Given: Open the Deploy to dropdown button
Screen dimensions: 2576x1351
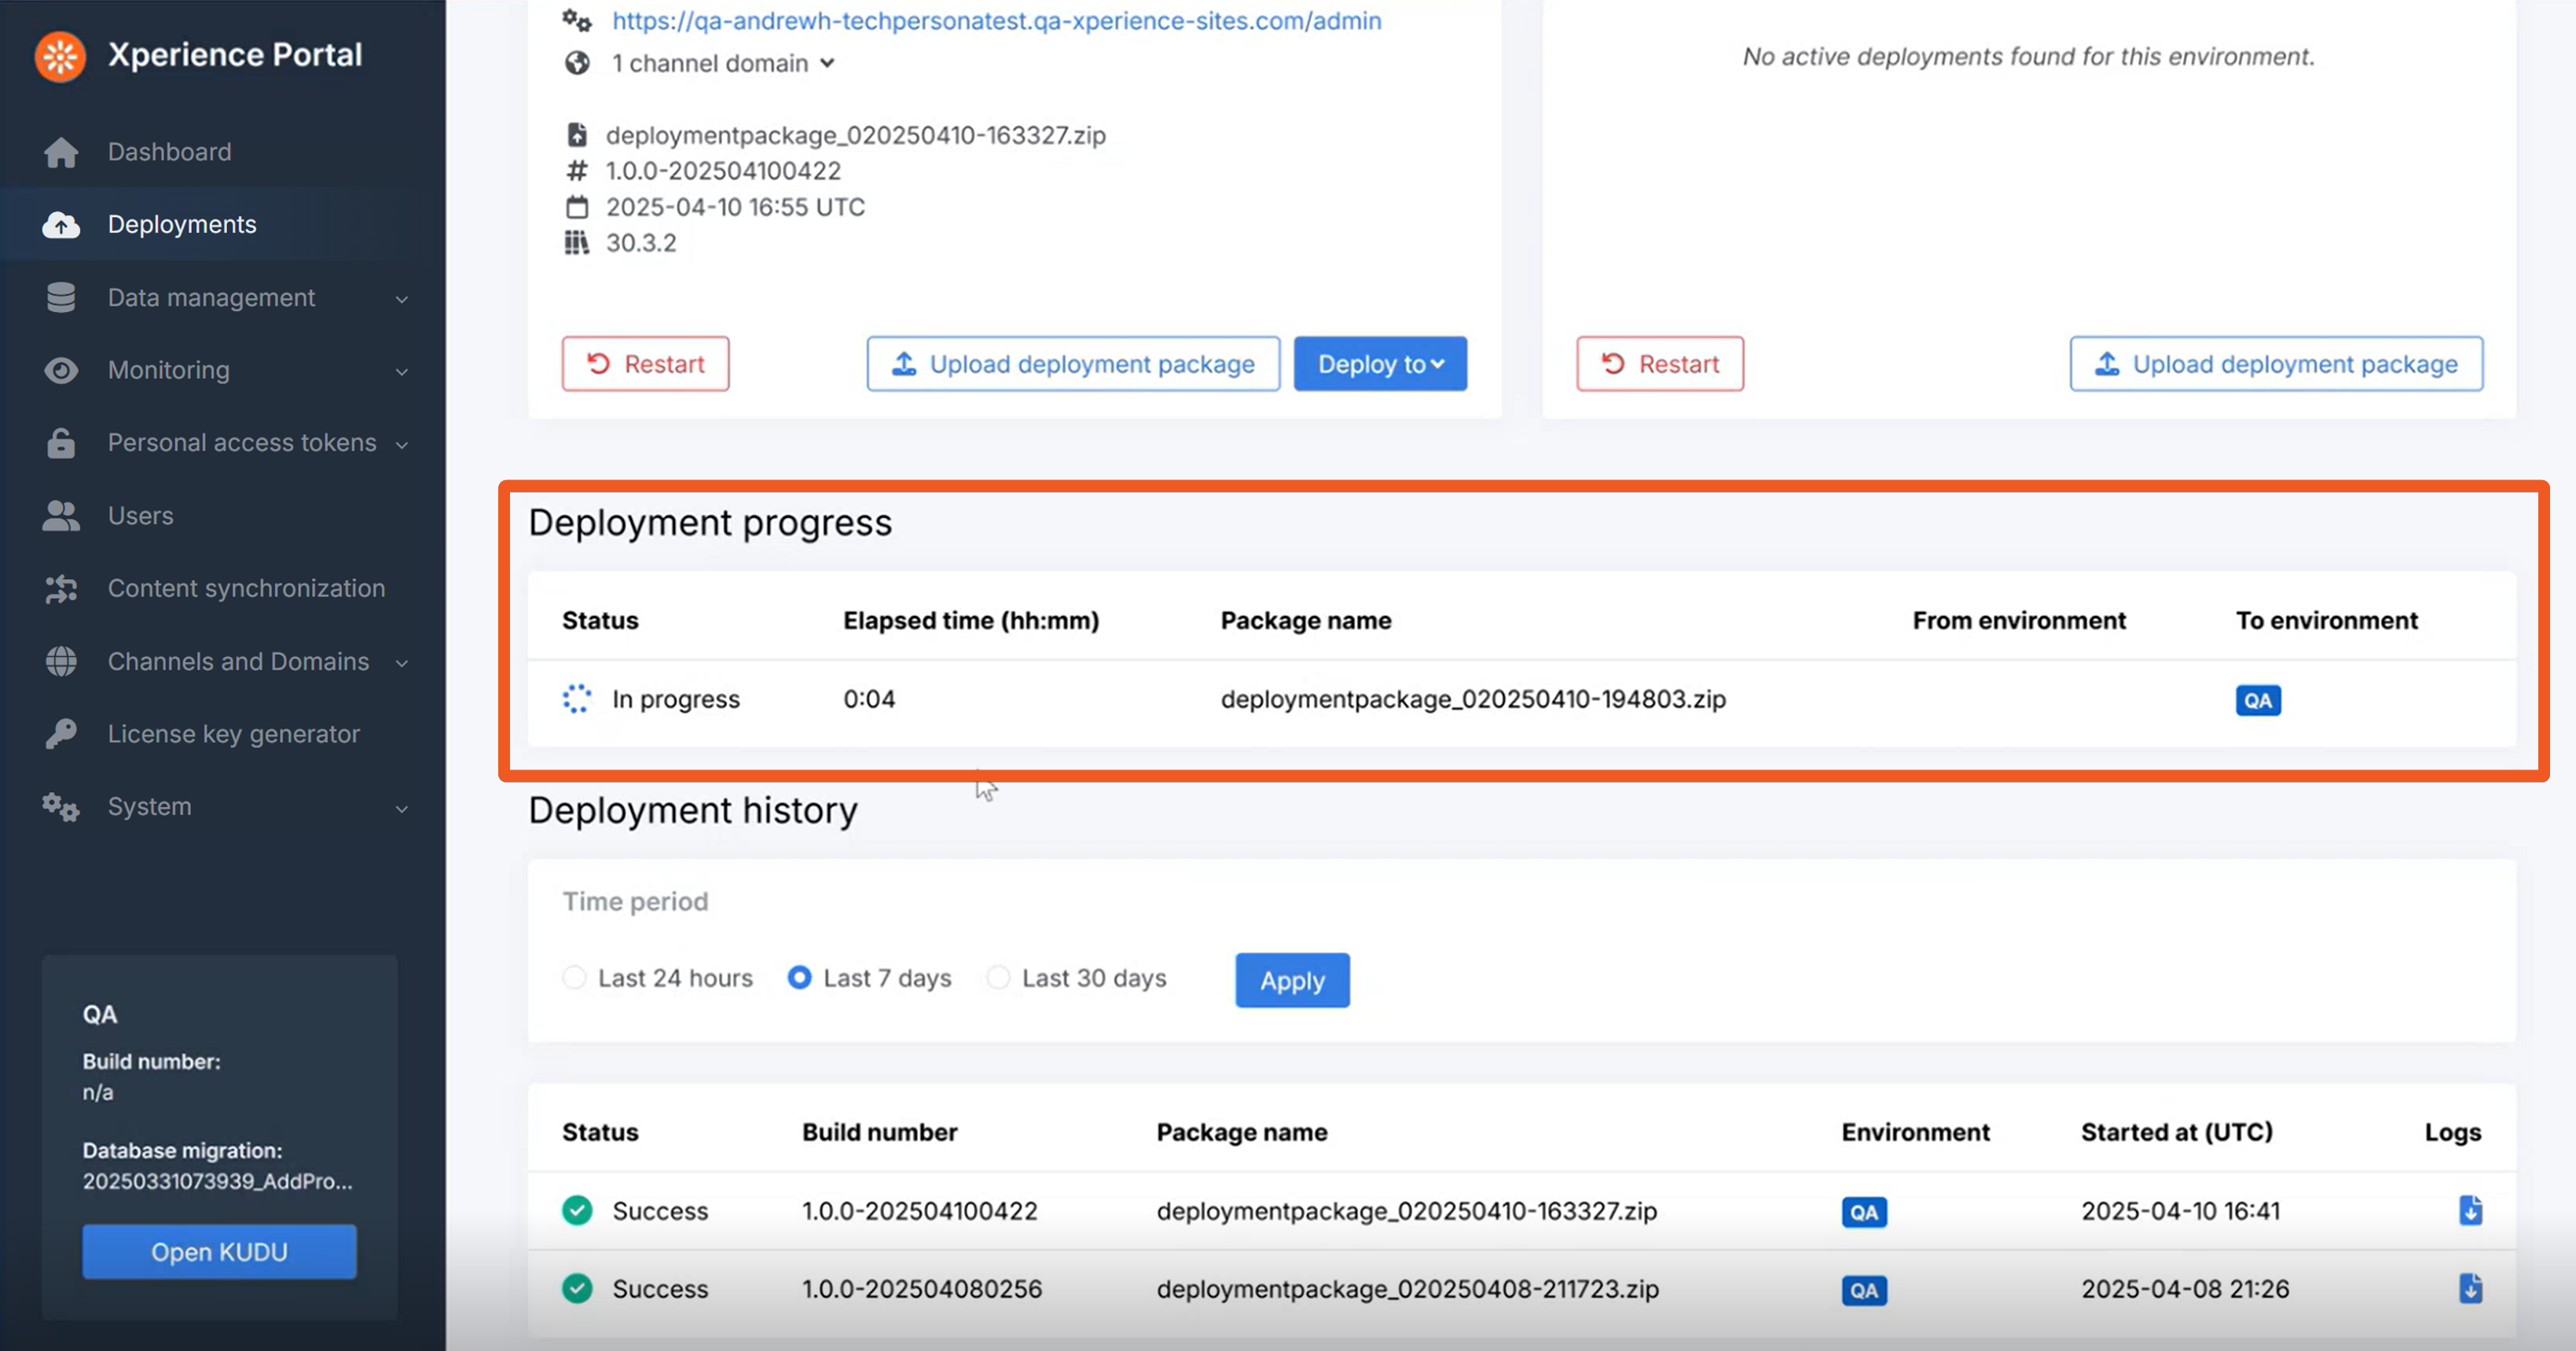Looking at the screenshot, I should (1379, 364).
